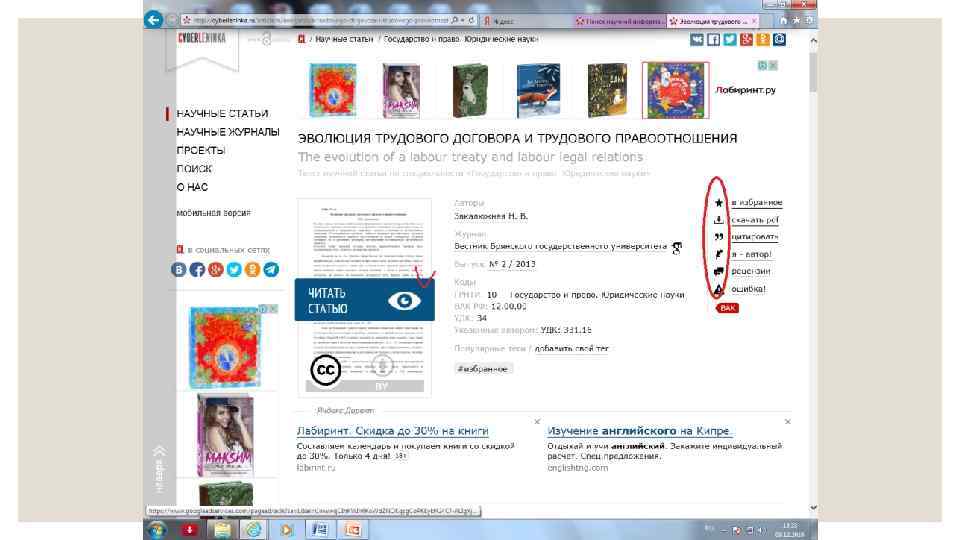Open the file explorer taskbar icon

tap(222, 530)
